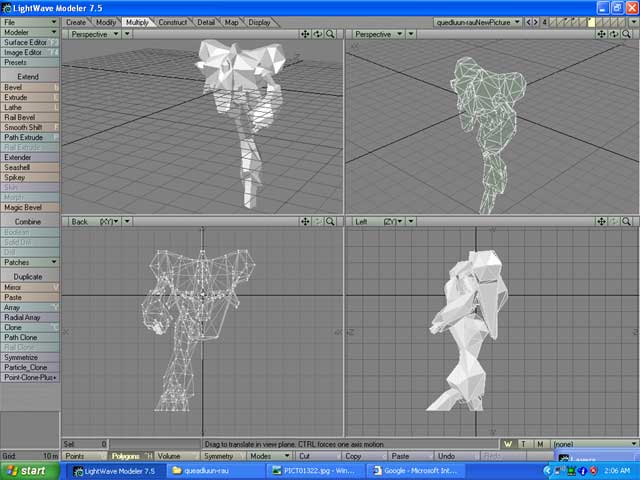The height and width of the screenshot is (480, 640).
Task: Switch to the Construct tab
Action: point(172,22)
